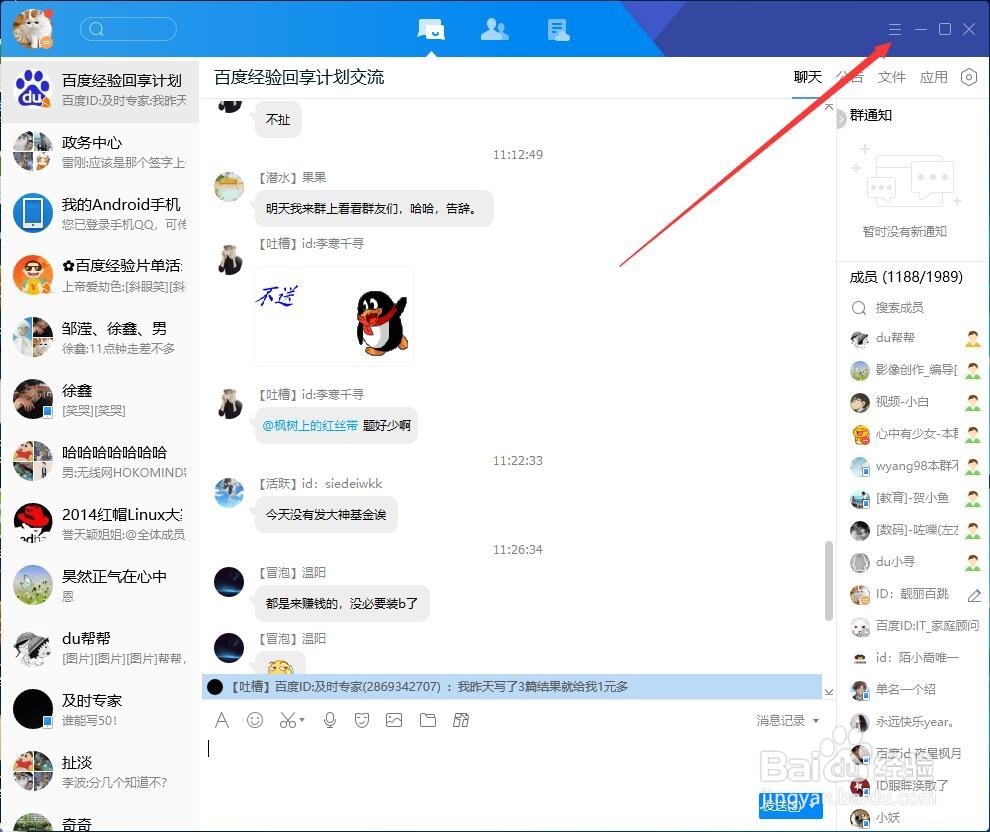This screenshot has height=832, width=990.
Task: Click the chat history vertical scrollbar thumb
Action: pos(828,581)
